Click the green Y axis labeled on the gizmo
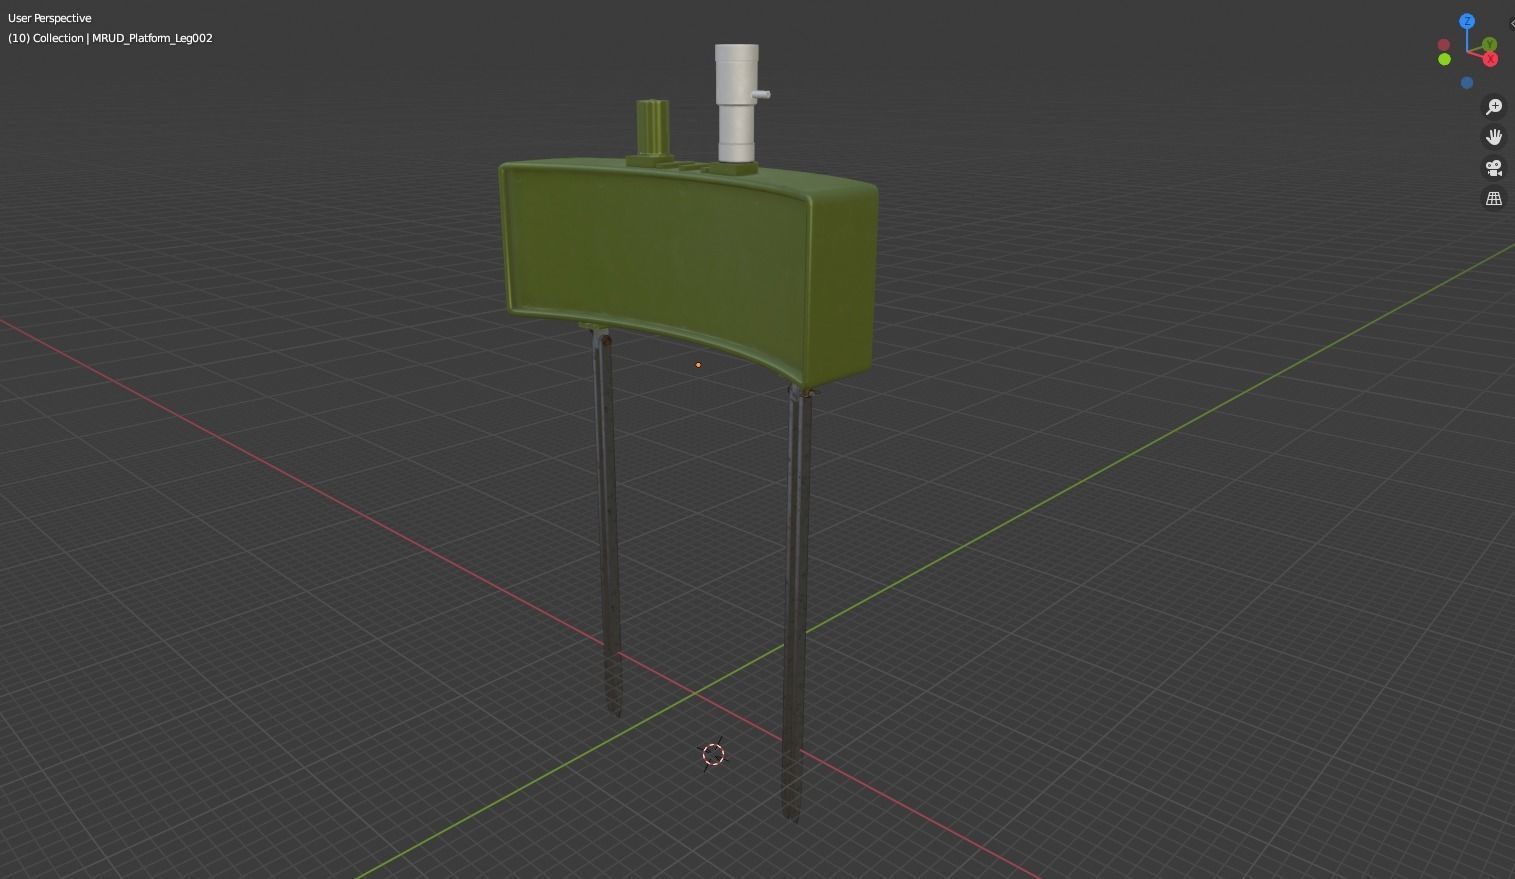Viewport: 1515px width, 879px height. [x=1489, y=45]
